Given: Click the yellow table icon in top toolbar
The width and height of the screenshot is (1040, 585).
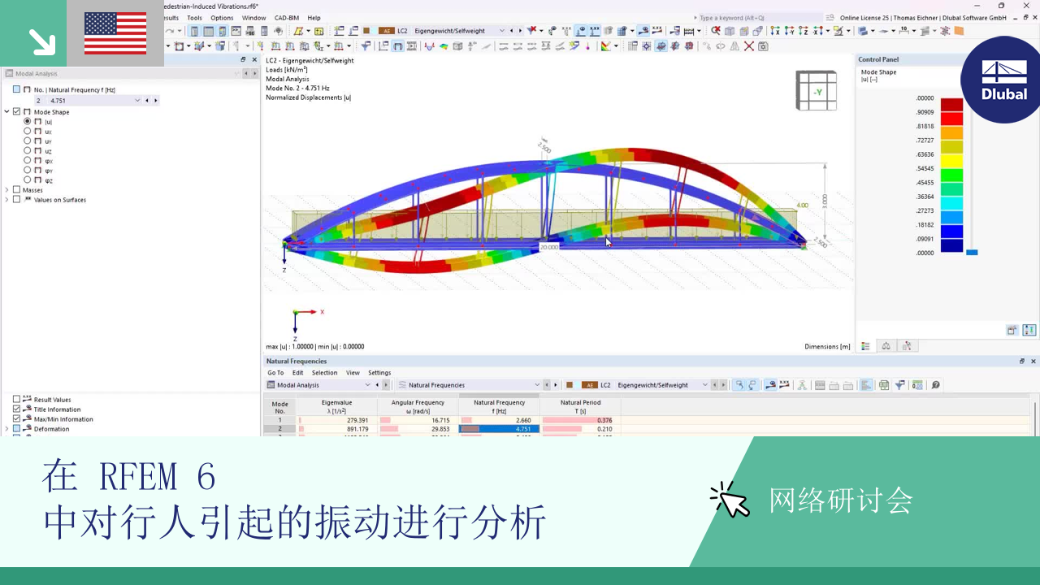Looking at the screenshot, I should [319, 31].
